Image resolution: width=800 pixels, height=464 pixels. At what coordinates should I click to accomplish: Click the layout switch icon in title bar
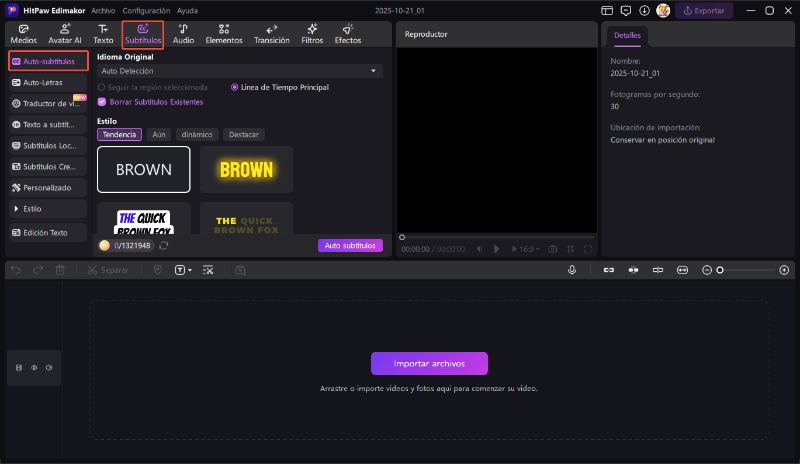(607, 10)
